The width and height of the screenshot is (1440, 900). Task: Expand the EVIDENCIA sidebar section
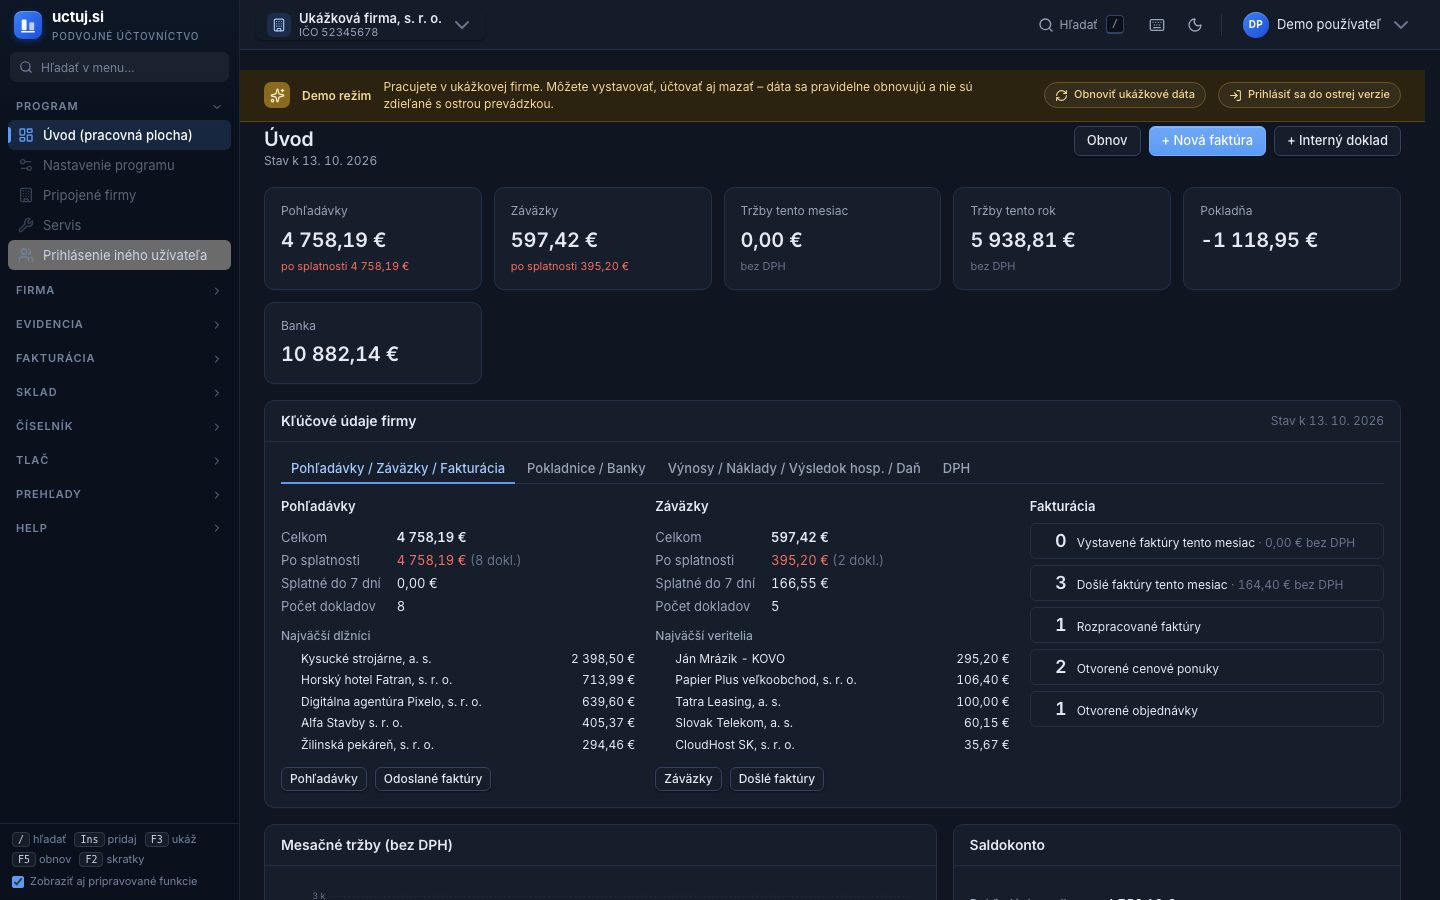tap(119, 324)
